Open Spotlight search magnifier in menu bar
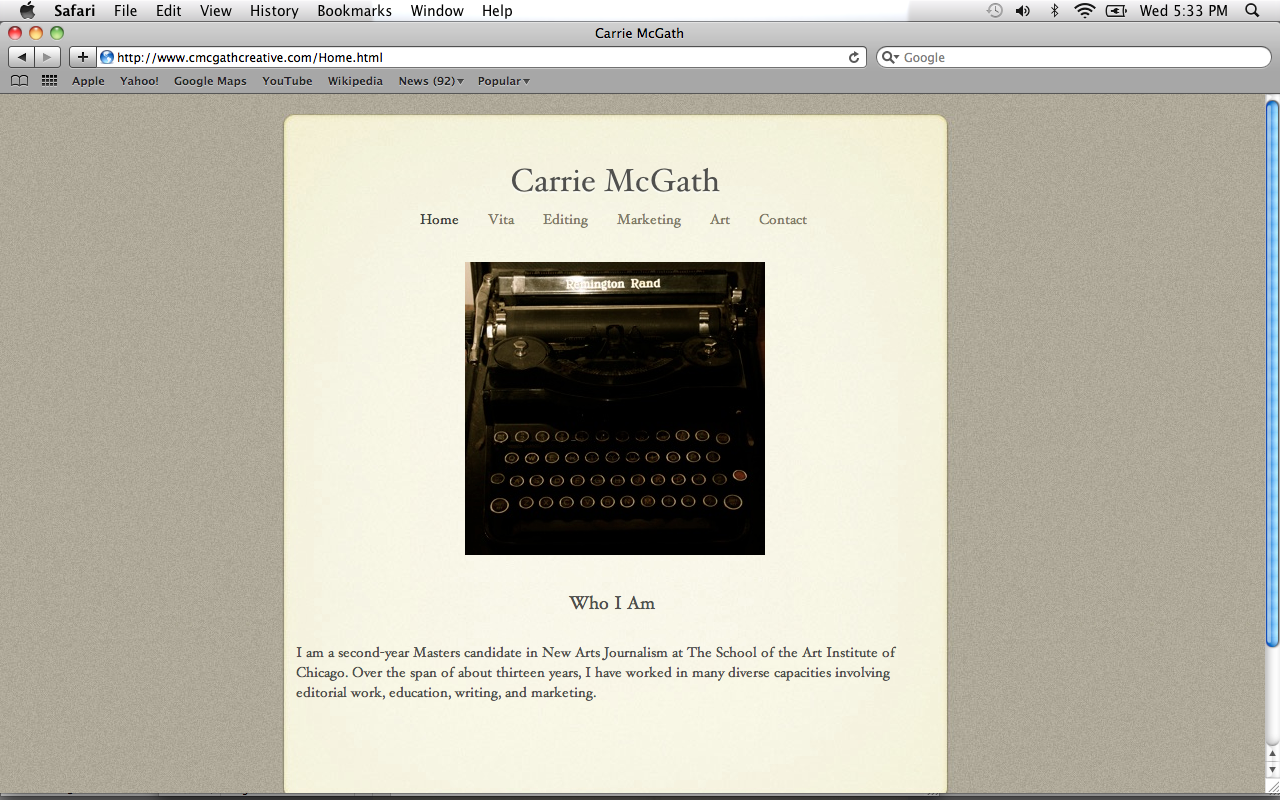 tap(1252, 11)
